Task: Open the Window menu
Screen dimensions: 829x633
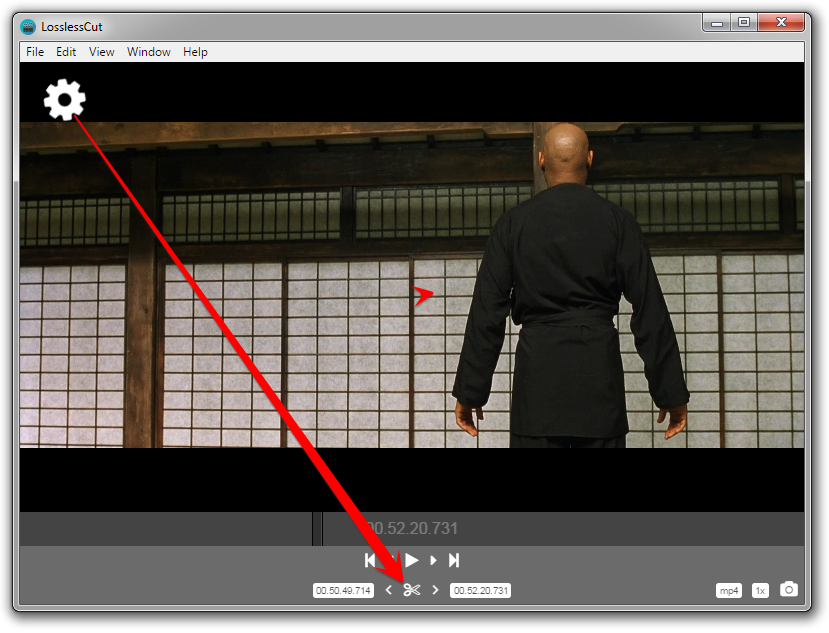Action: coord(149,52)
